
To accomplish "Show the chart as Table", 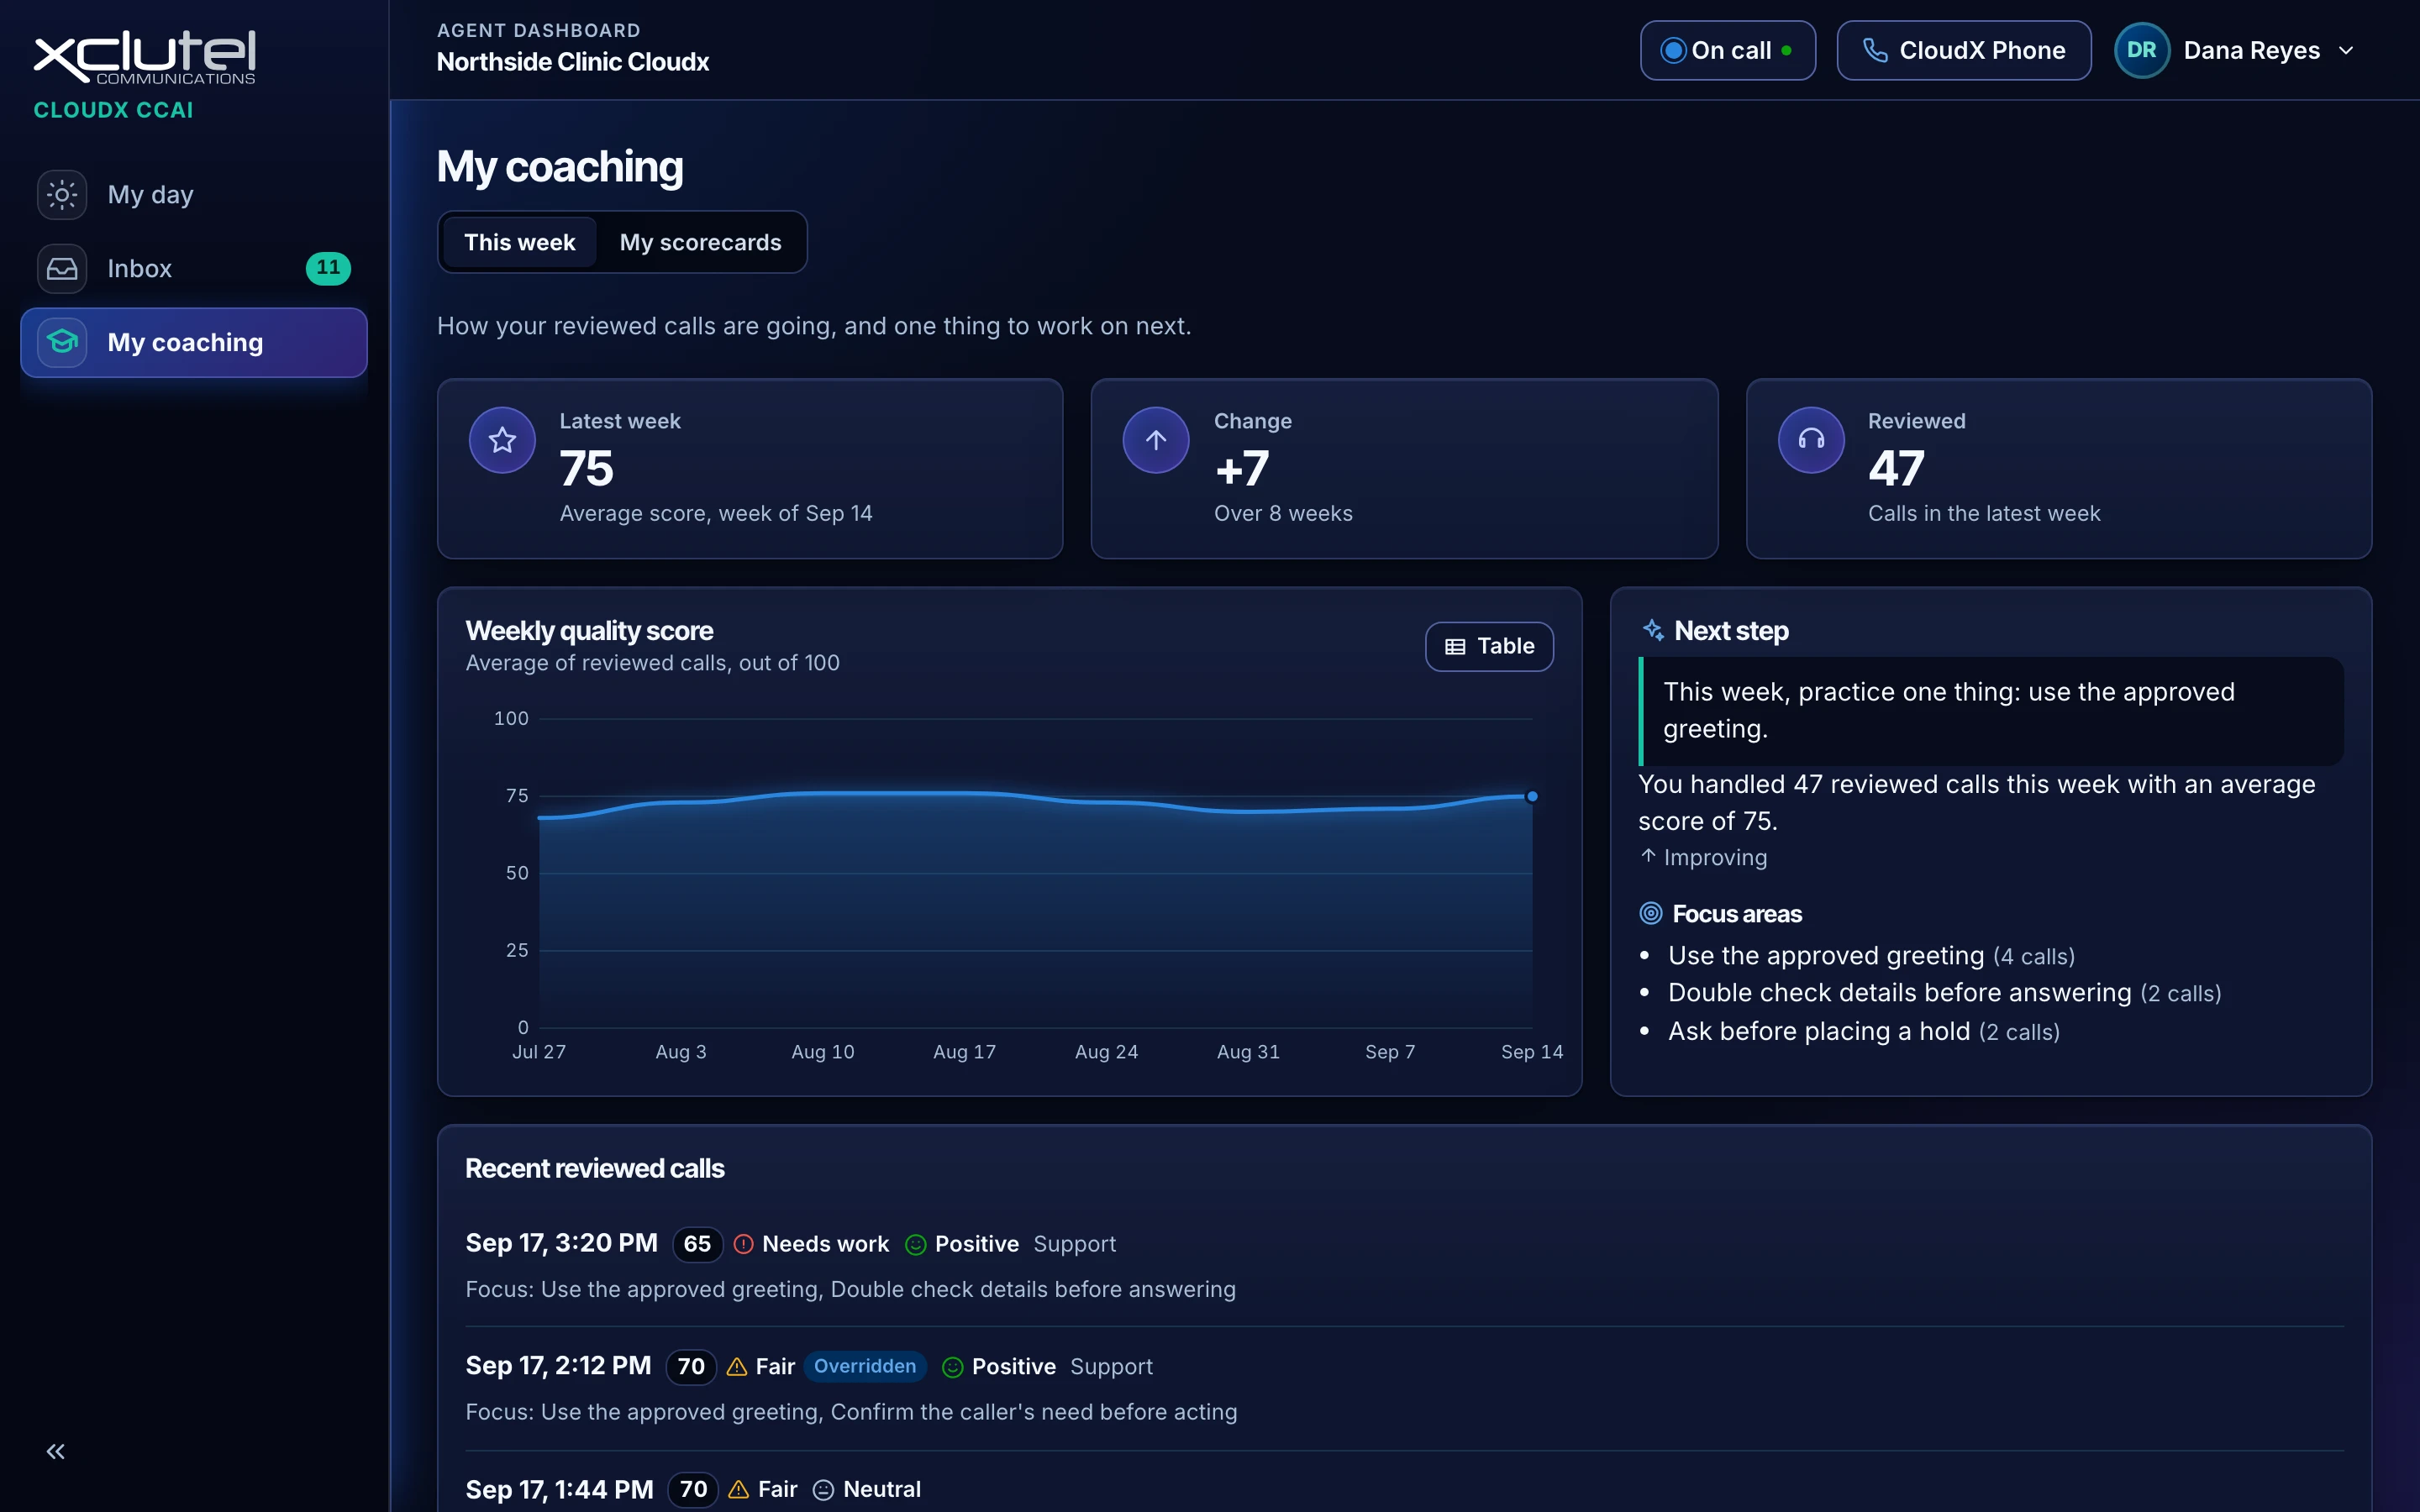I will [x=1489, y=646].
